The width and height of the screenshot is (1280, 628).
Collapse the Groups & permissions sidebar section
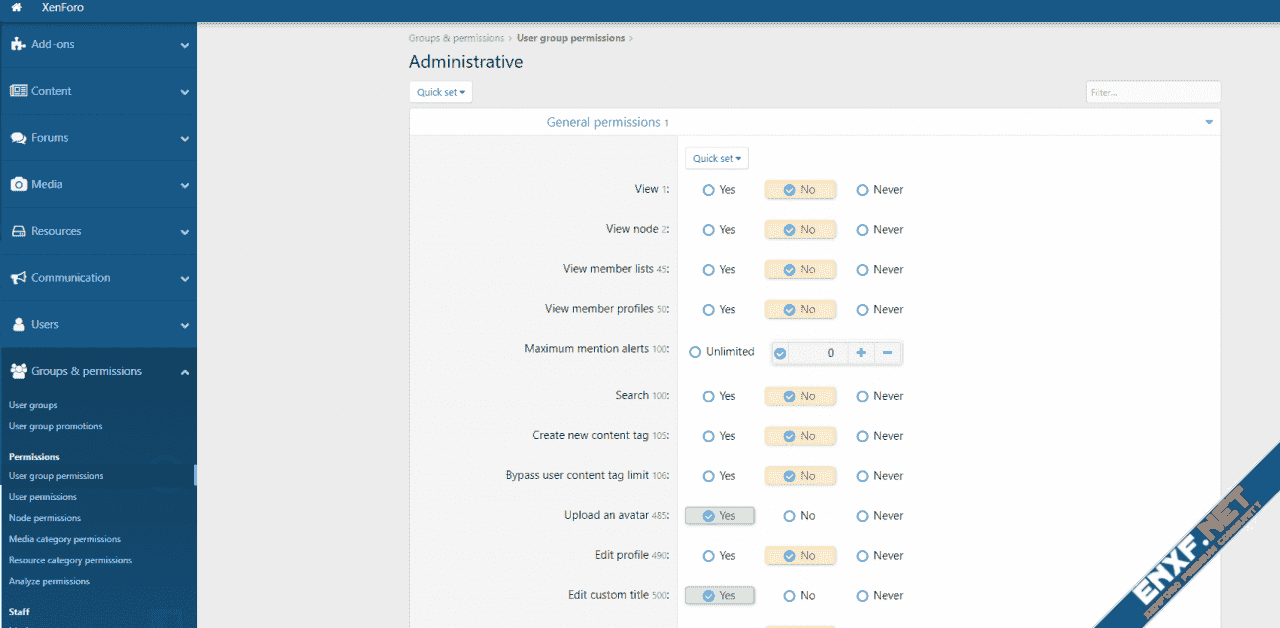184,372
